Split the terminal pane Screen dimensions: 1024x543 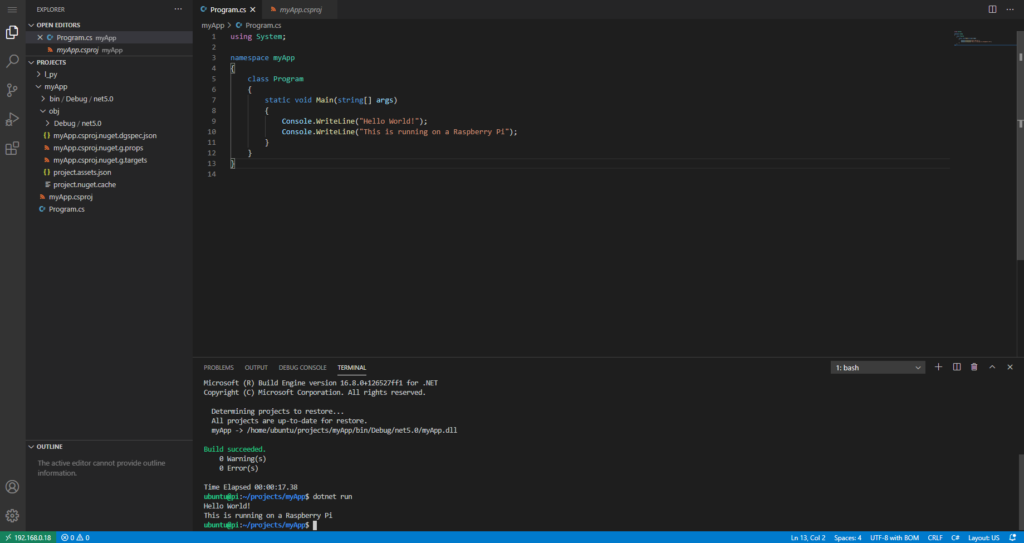point(956,367)
